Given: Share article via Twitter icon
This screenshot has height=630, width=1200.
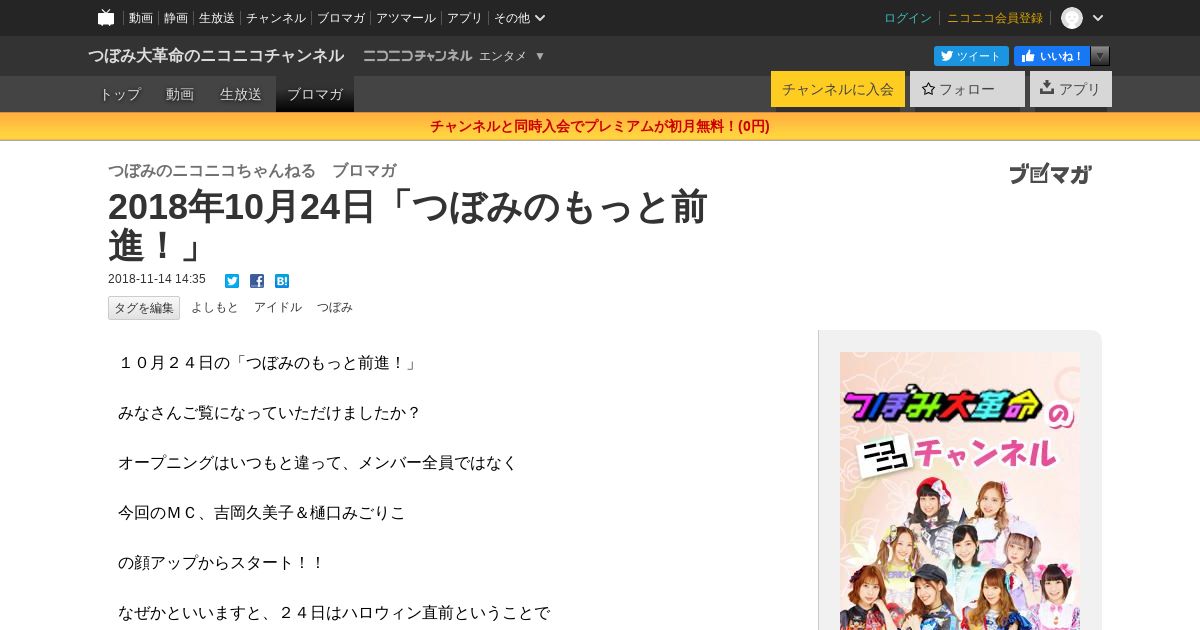Looking at the screenshot, I should coord(232,281).
